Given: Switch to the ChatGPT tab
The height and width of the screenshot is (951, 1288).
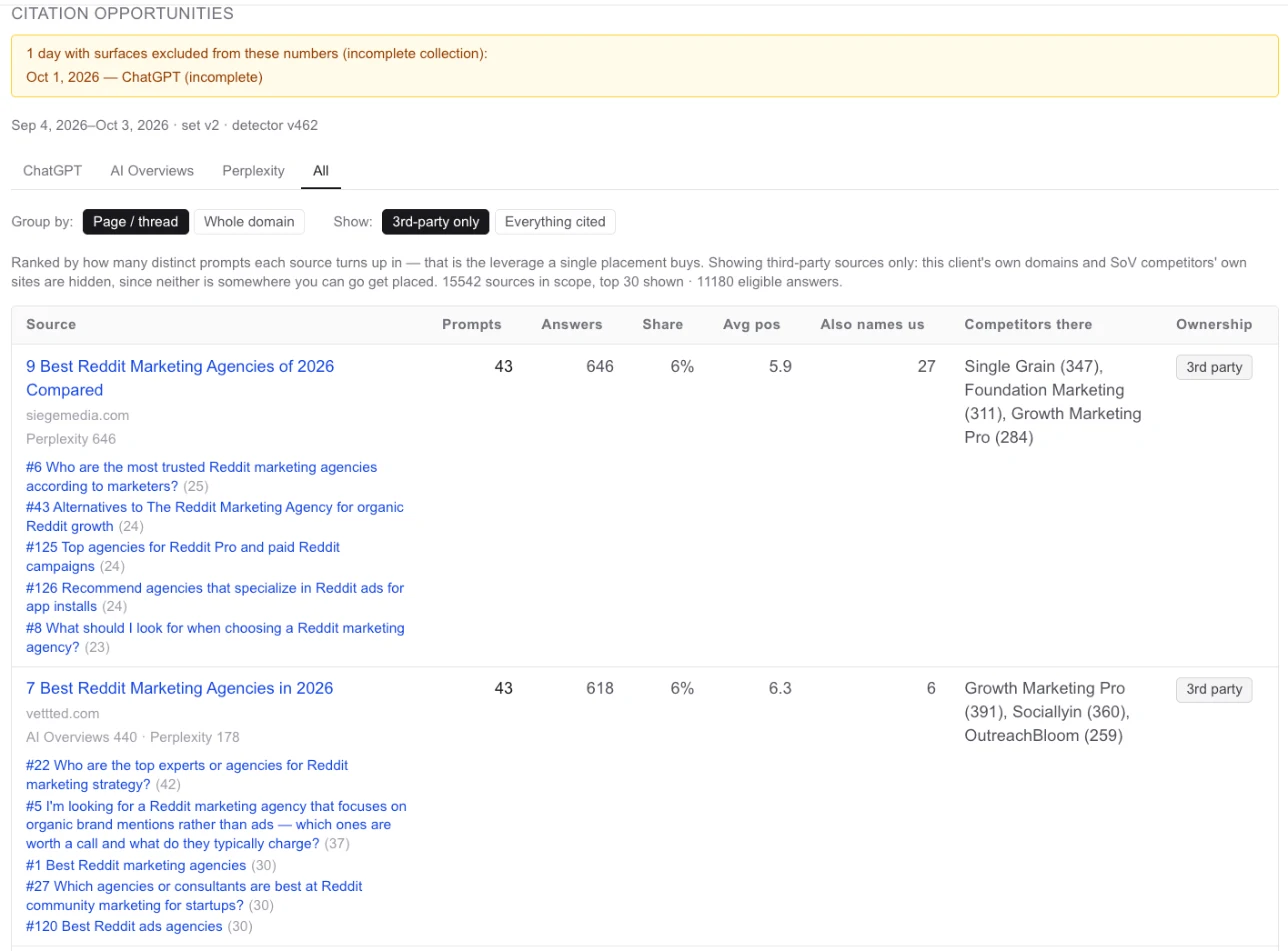Looking at the screenshot, I should pyautogui.click(x=52, y=170).
